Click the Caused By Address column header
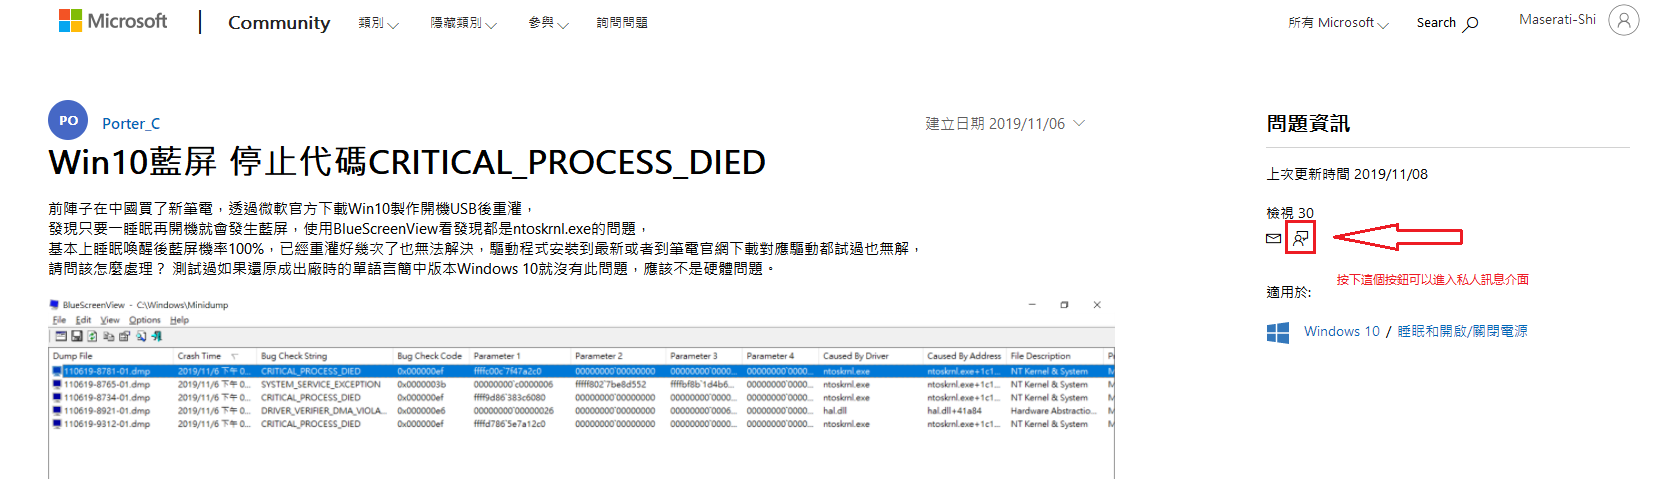 click(965, 356)
